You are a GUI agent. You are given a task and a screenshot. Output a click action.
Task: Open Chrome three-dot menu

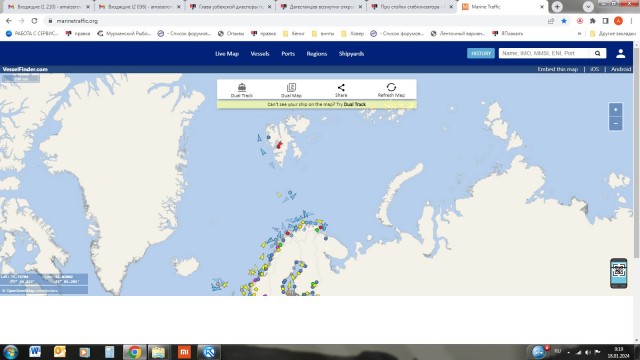point(631,21)
